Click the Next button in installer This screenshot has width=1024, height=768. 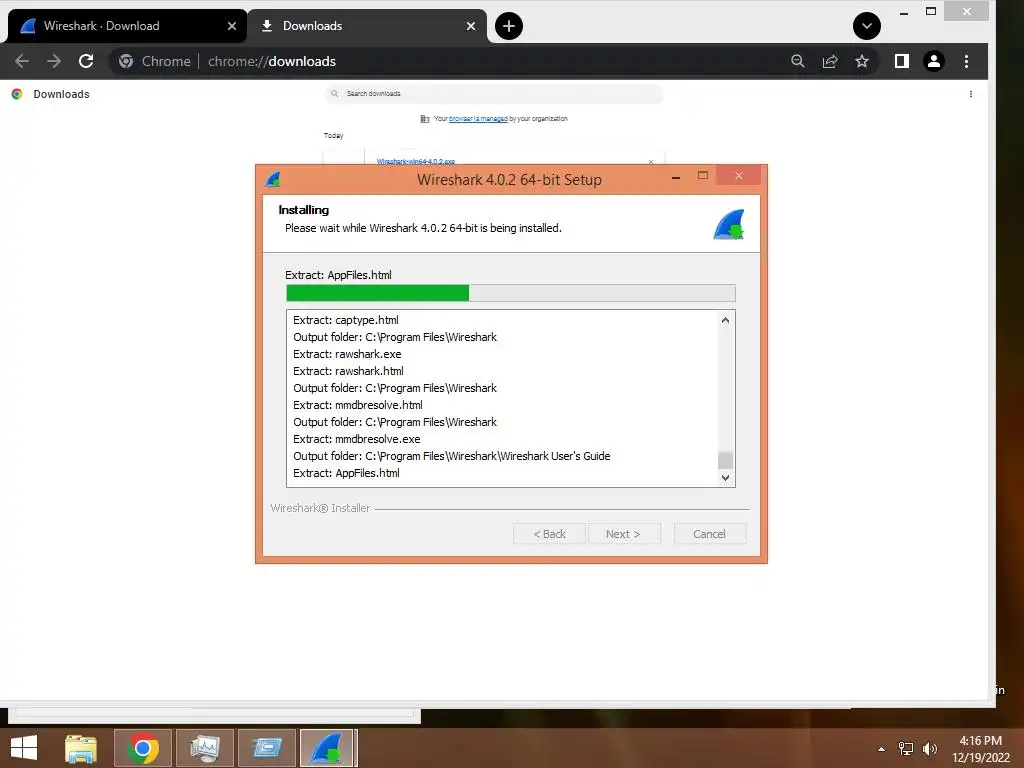coord(624,534)
